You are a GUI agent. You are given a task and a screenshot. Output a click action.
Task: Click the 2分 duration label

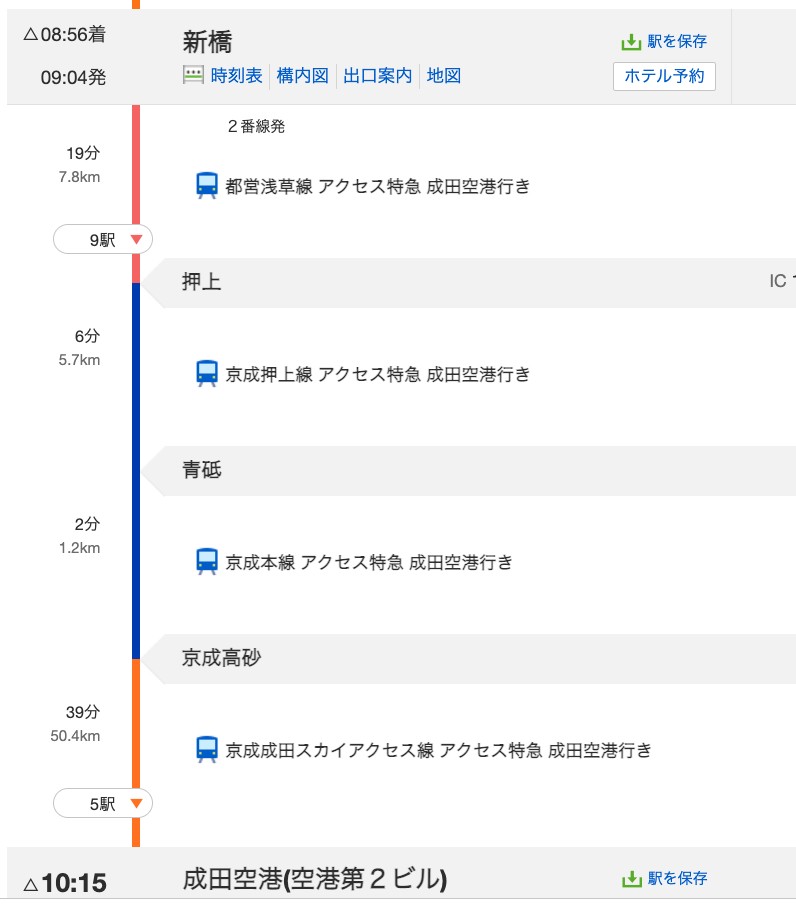pos(88,524)
